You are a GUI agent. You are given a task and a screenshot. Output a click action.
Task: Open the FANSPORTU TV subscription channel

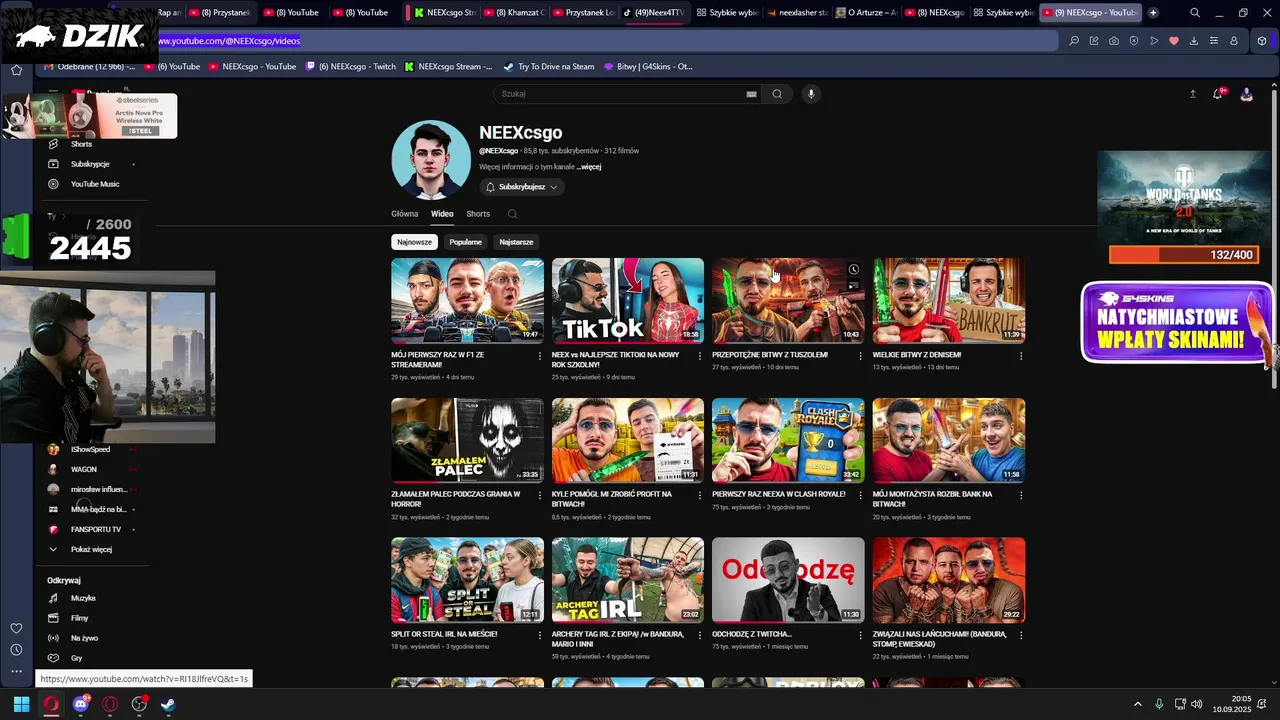tap(95, 529)
